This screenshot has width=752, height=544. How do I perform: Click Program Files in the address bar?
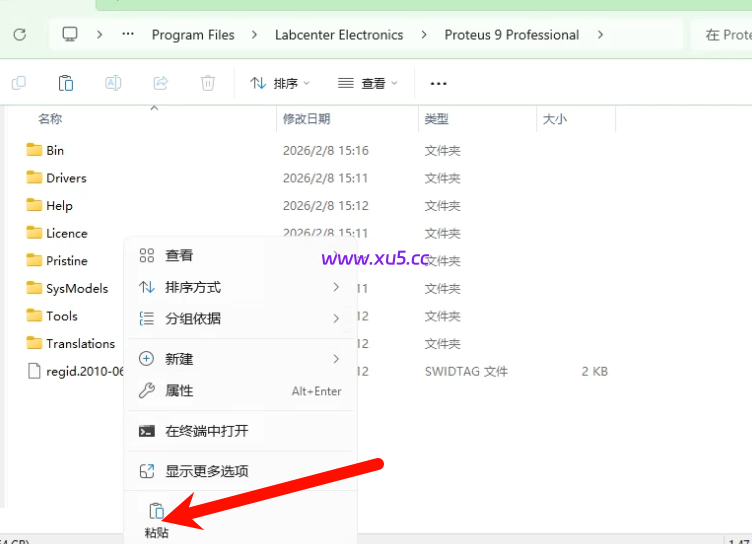tap(193, 35)
